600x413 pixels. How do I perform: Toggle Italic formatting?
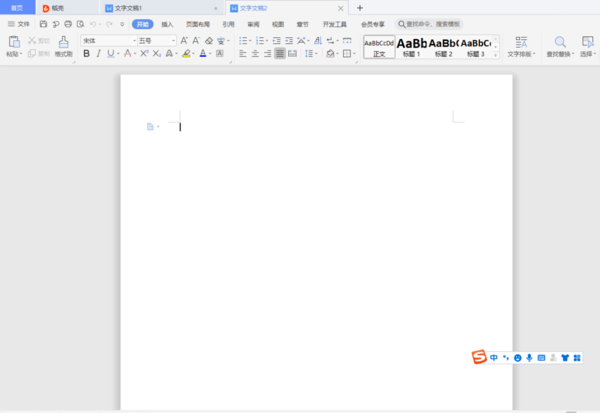(98, 54)
